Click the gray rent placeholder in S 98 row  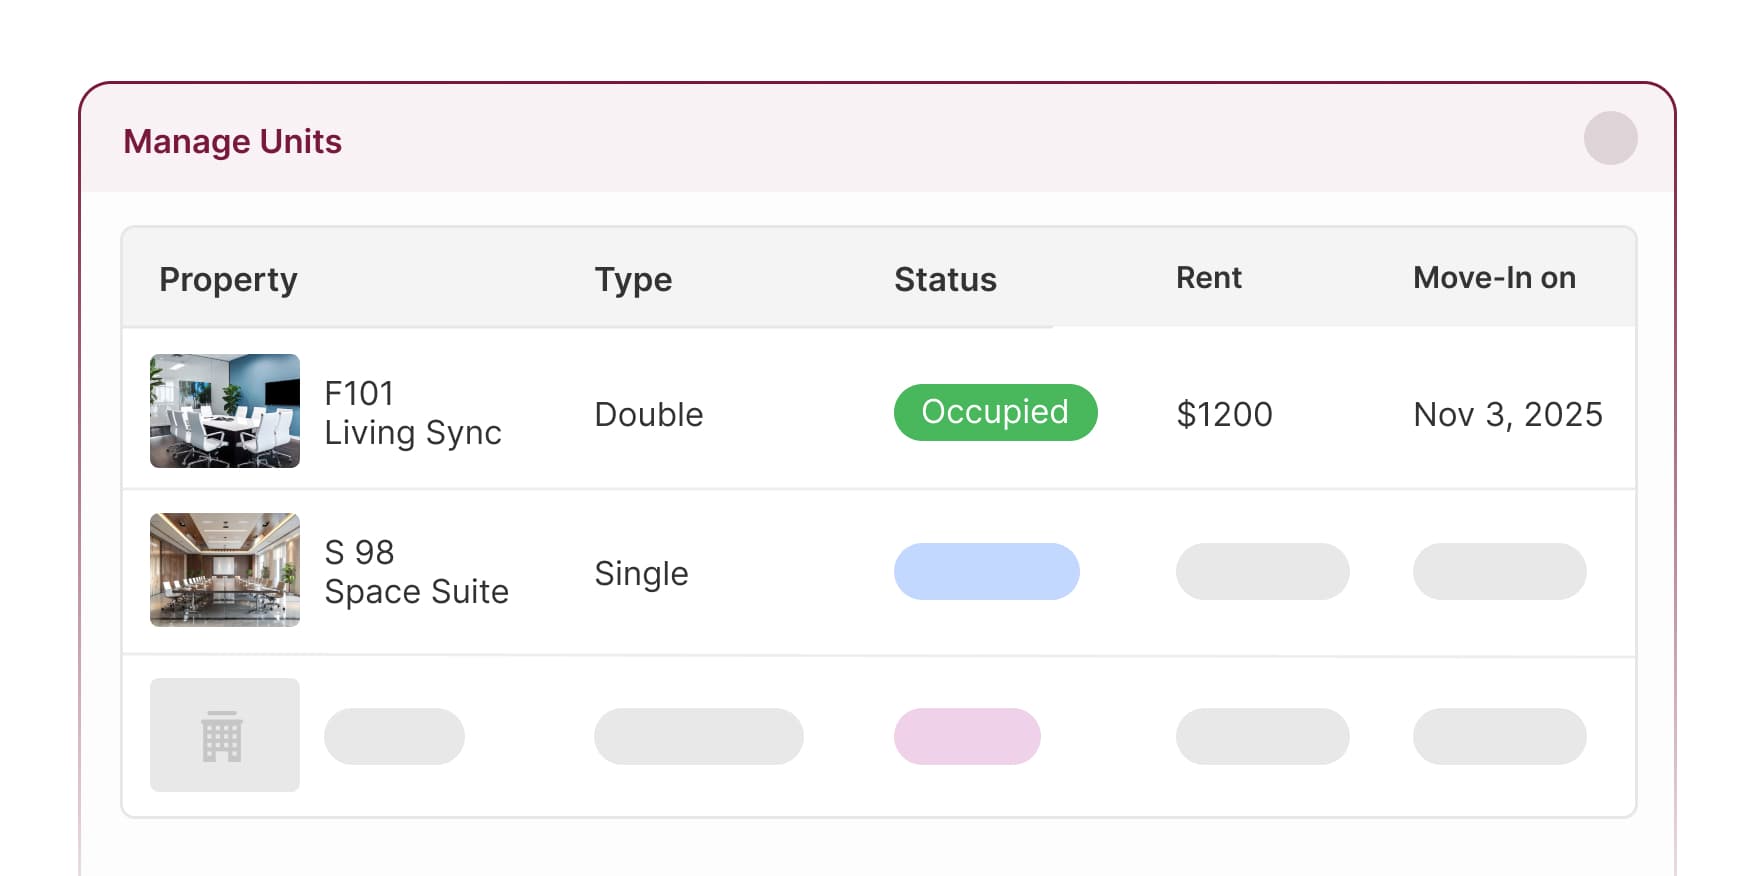pyautogui.click(x=1262, y=572)
